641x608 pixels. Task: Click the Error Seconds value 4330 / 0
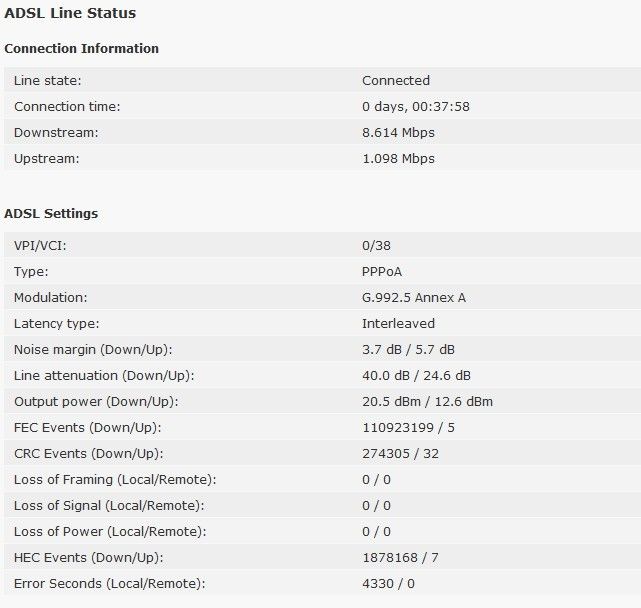tap(388, 584)
